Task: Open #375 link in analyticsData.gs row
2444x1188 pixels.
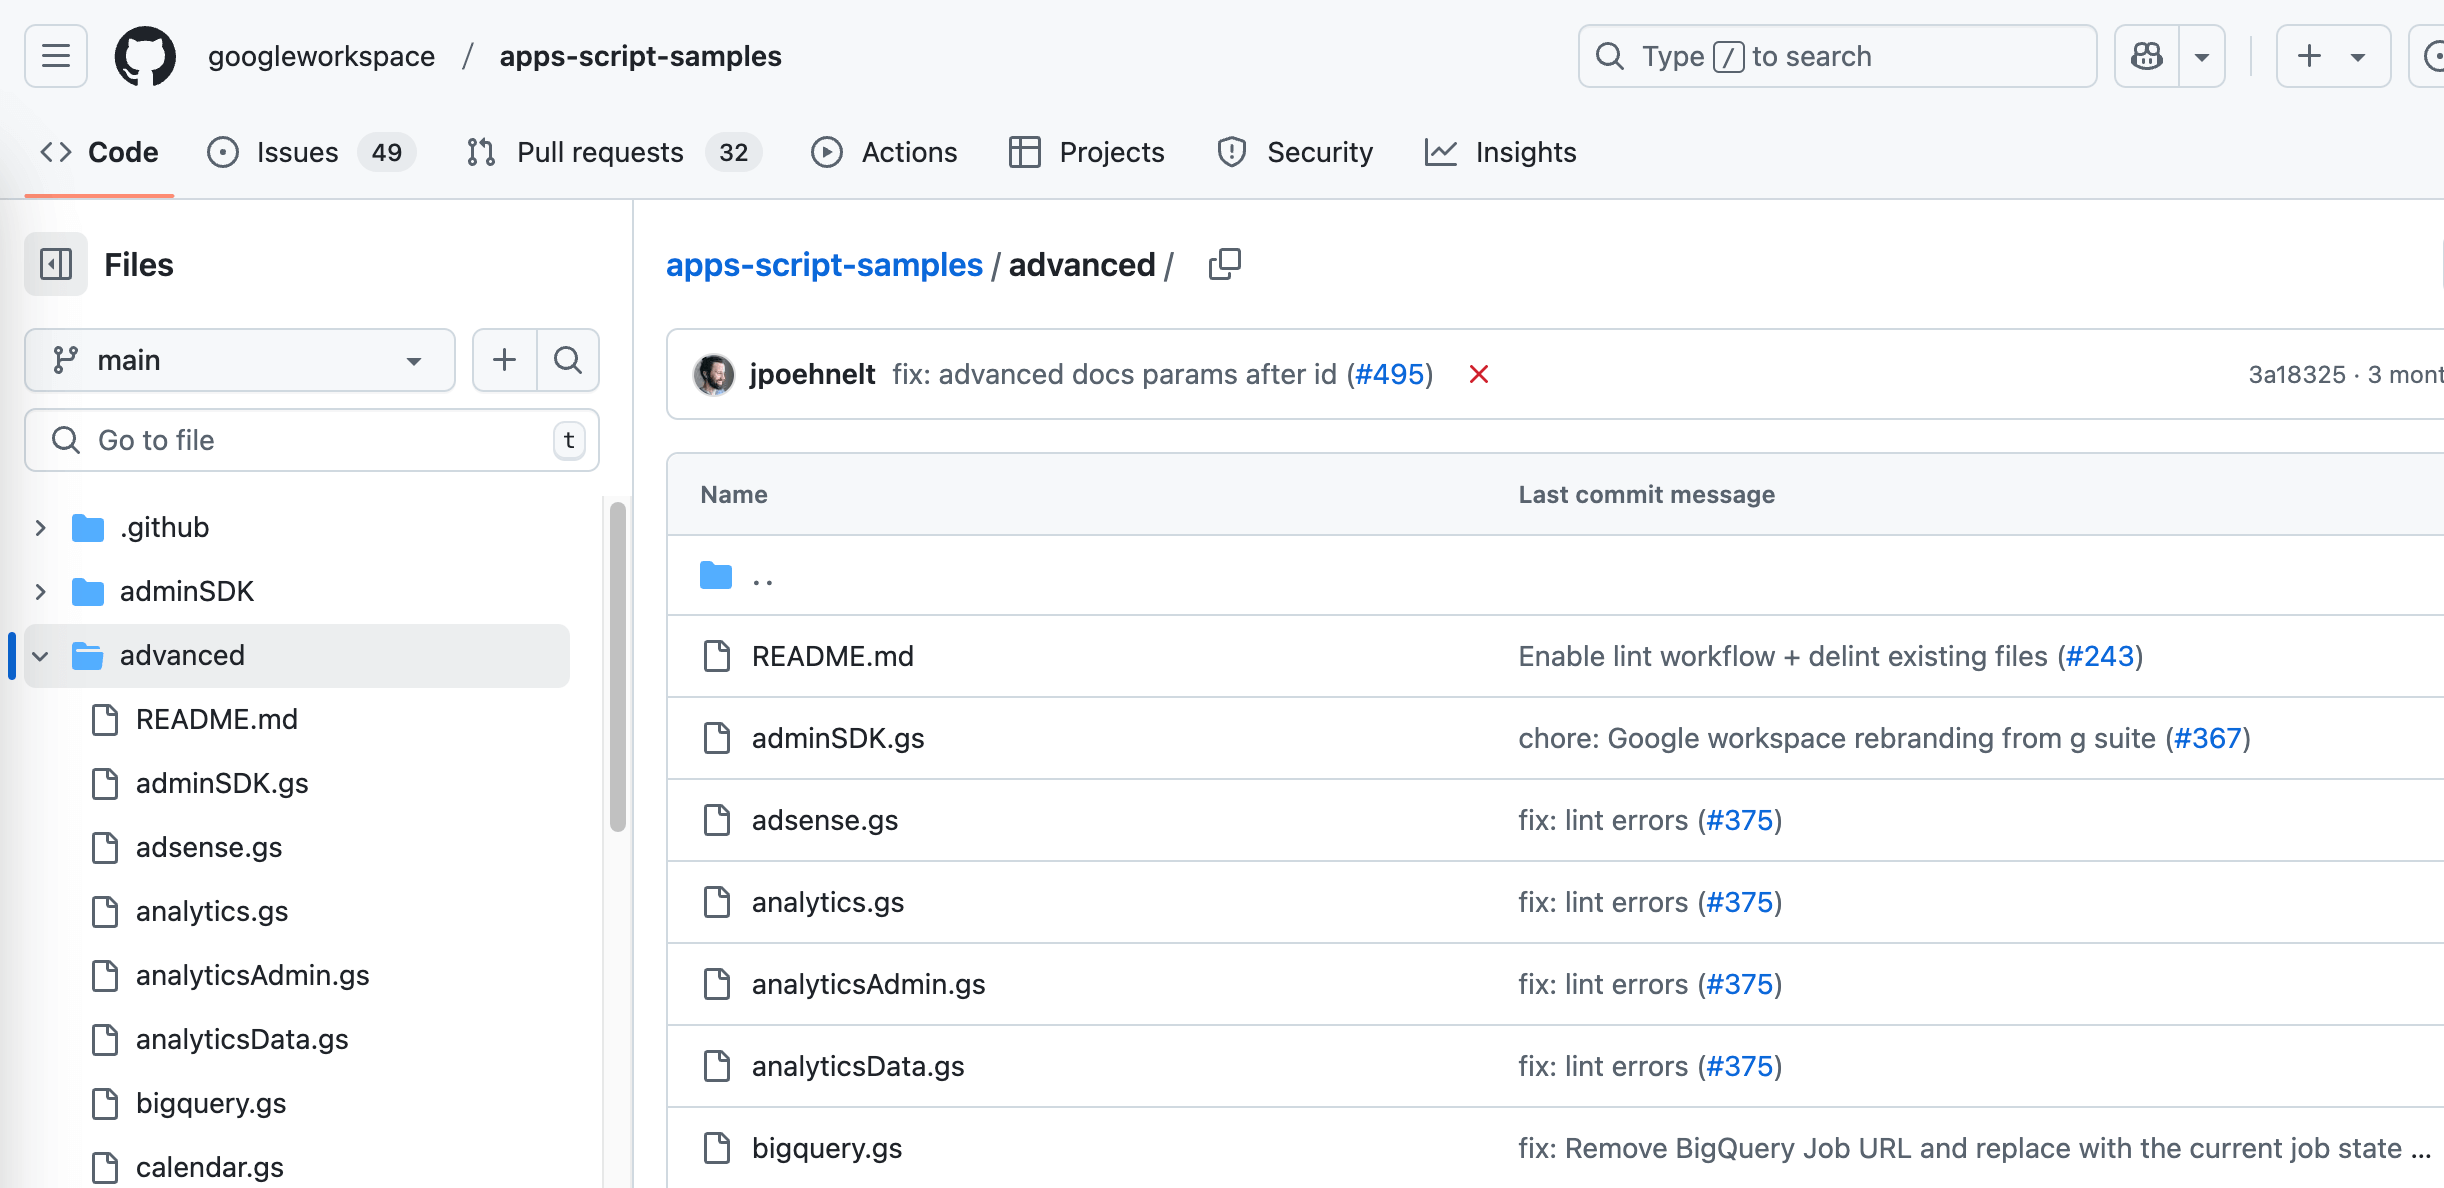Action: click(1740, 1066)
